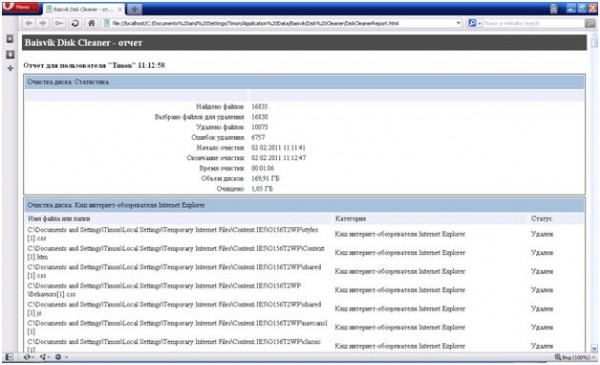Open the second sidebar panel icon

[10, 54]
